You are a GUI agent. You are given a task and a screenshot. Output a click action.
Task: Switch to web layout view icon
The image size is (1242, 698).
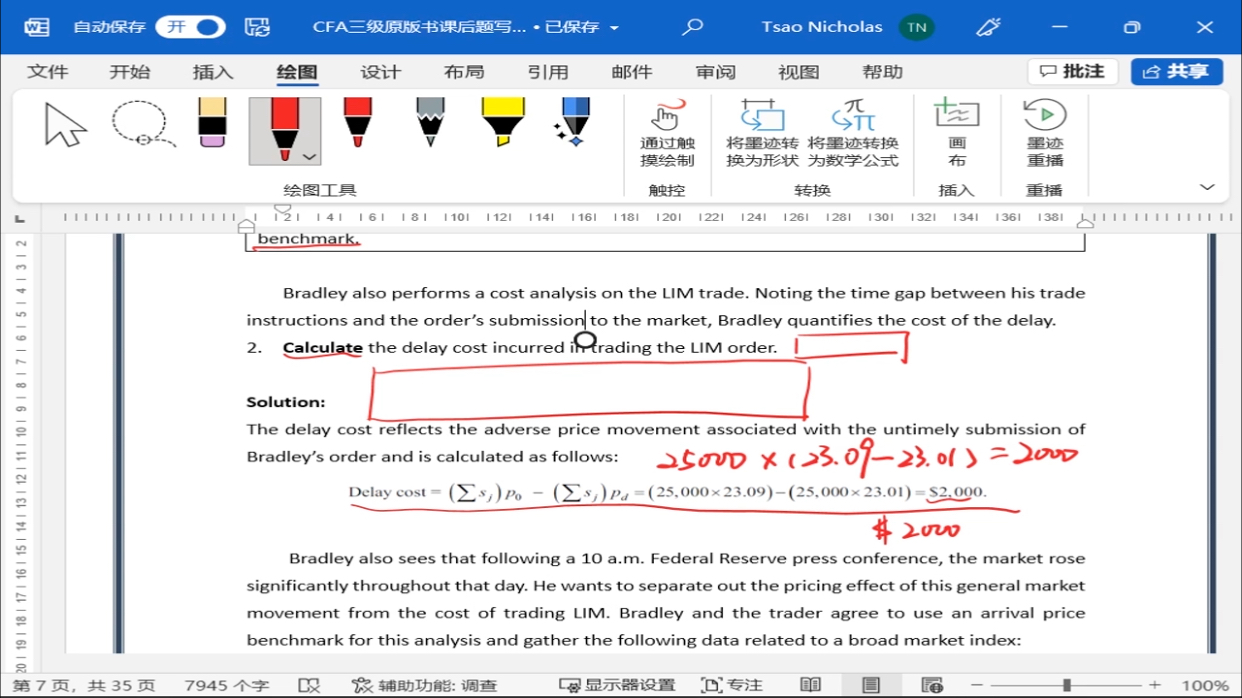932,685
